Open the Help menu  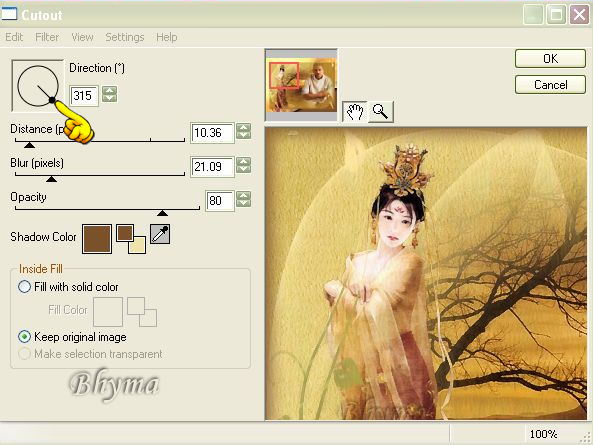click(x=166, y=37)
